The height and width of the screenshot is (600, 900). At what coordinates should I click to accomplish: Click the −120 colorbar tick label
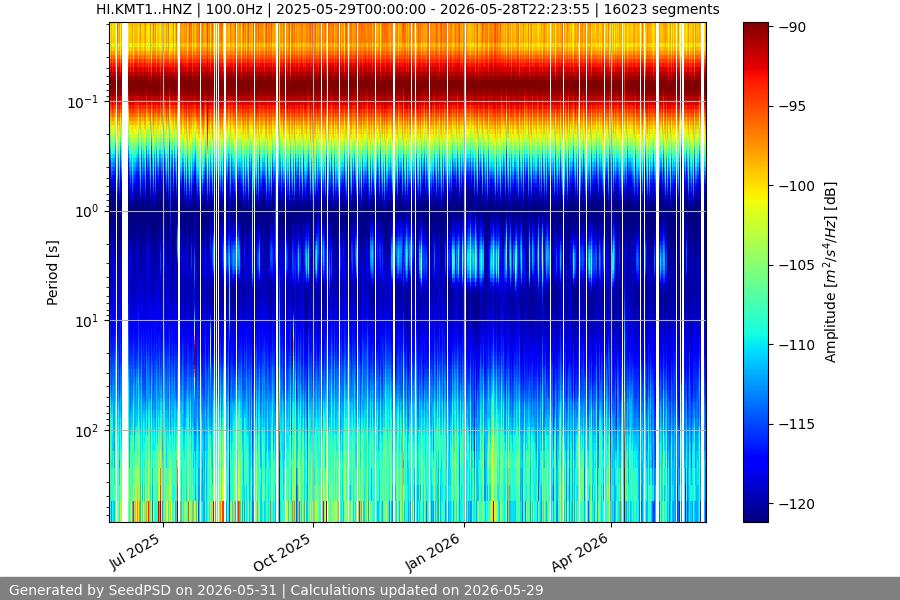[796, 504]
